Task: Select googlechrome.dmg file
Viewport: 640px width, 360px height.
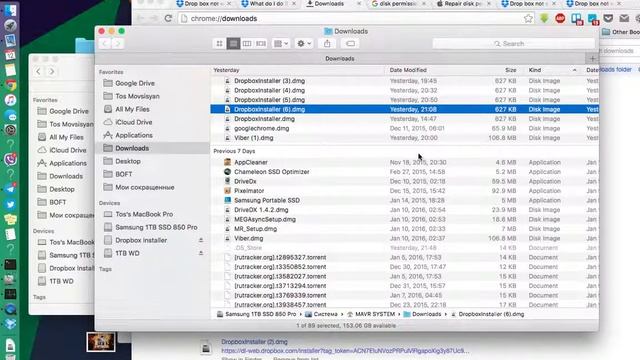Action: [262, 128]
